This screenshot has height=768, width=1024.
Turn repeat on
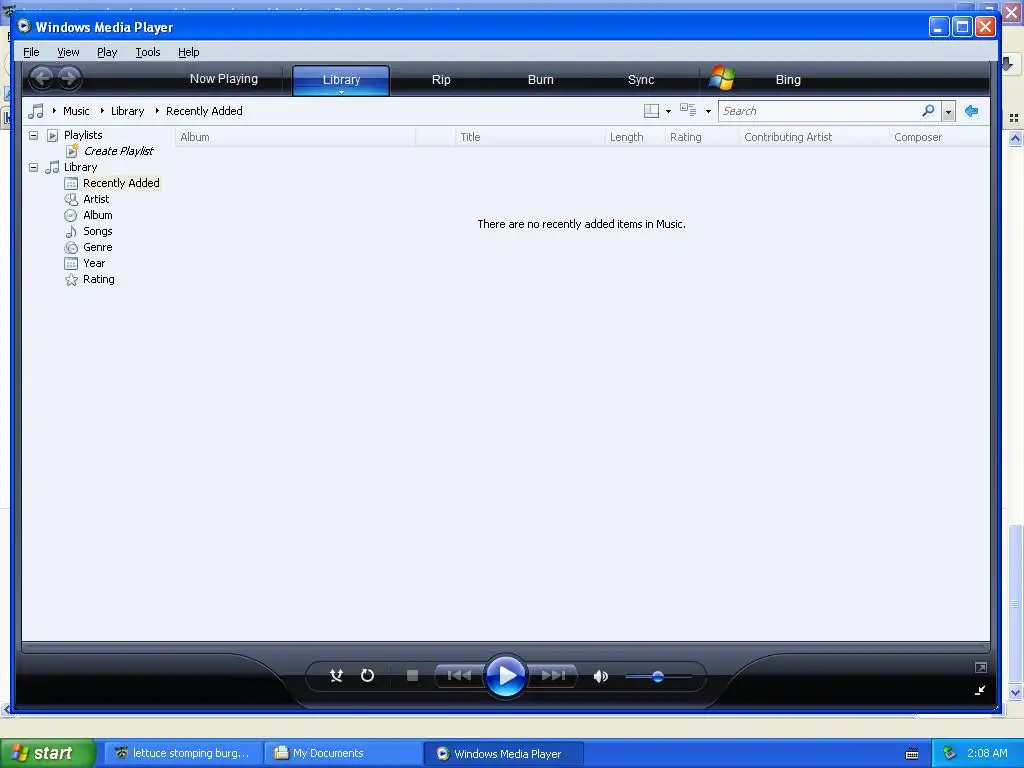pyautogui.click(x=368, y=675)
